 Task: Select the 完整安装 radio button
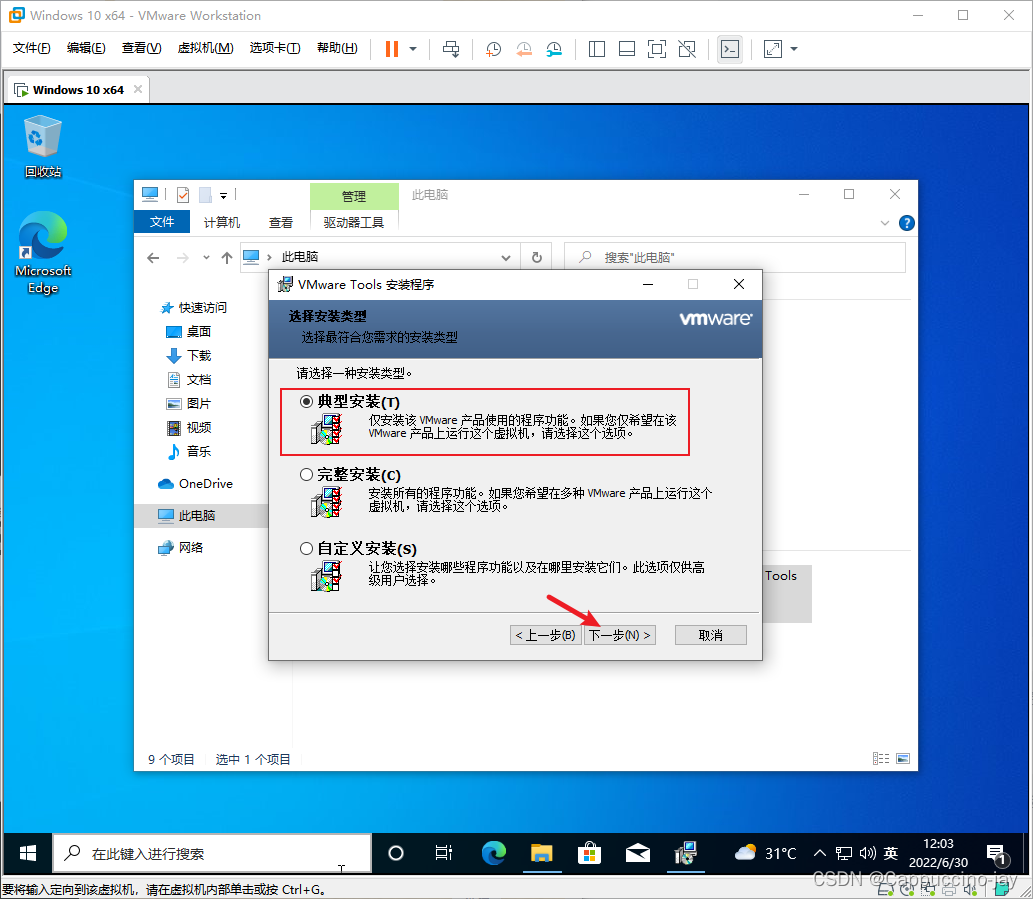coord(306,474)
